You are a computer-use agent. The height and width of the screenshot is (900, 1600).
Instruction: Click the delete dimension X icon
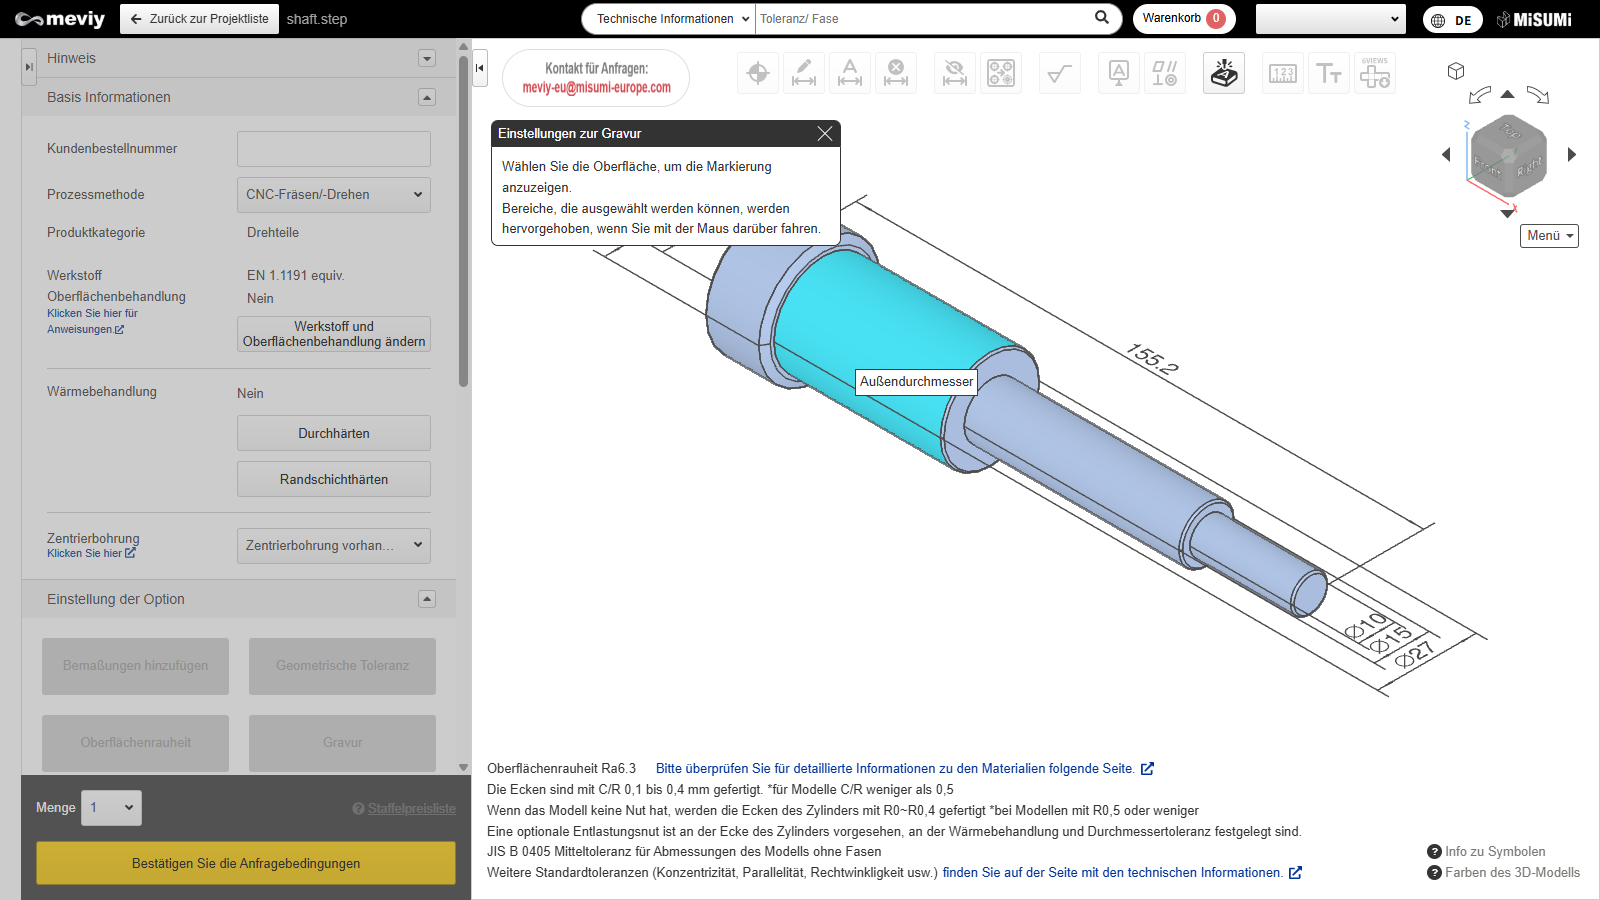(x=896, y=73)
